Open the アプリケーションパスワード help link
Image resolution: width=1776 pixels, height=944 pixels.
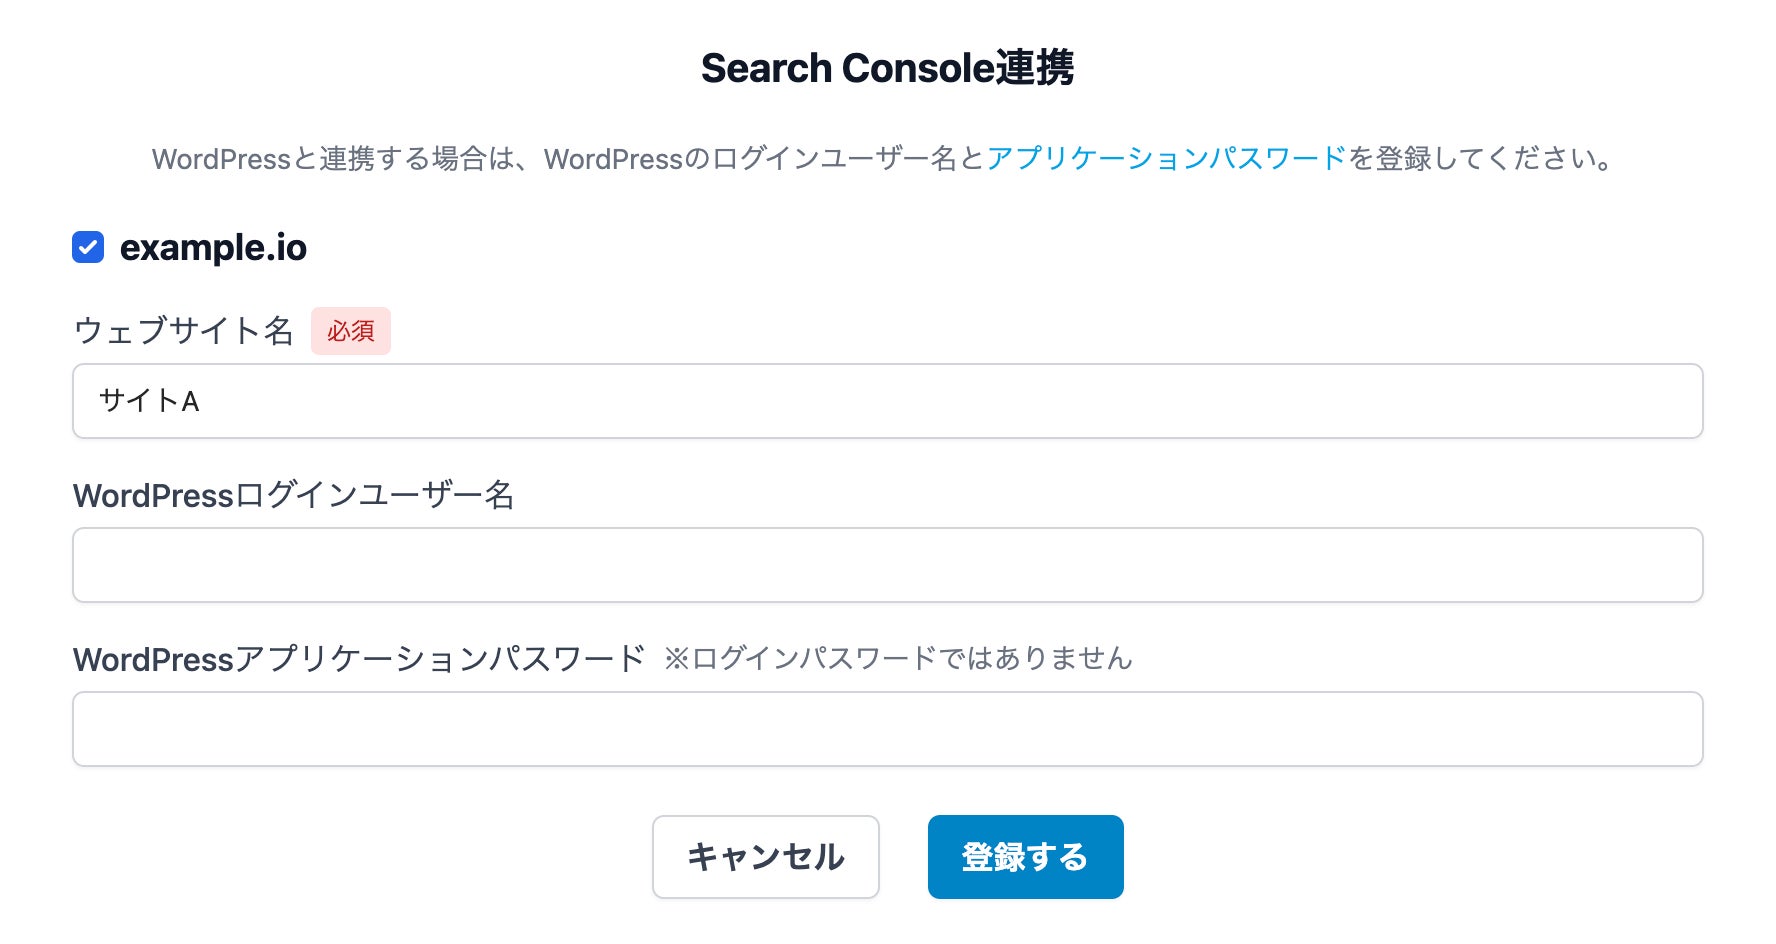coord(1166,159)
